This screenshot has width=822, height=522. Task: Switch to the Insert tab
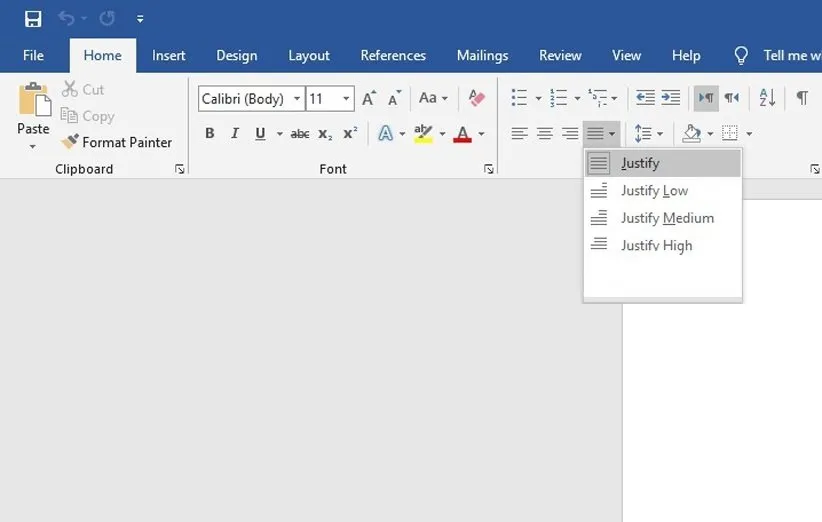(x=169, y=56)
